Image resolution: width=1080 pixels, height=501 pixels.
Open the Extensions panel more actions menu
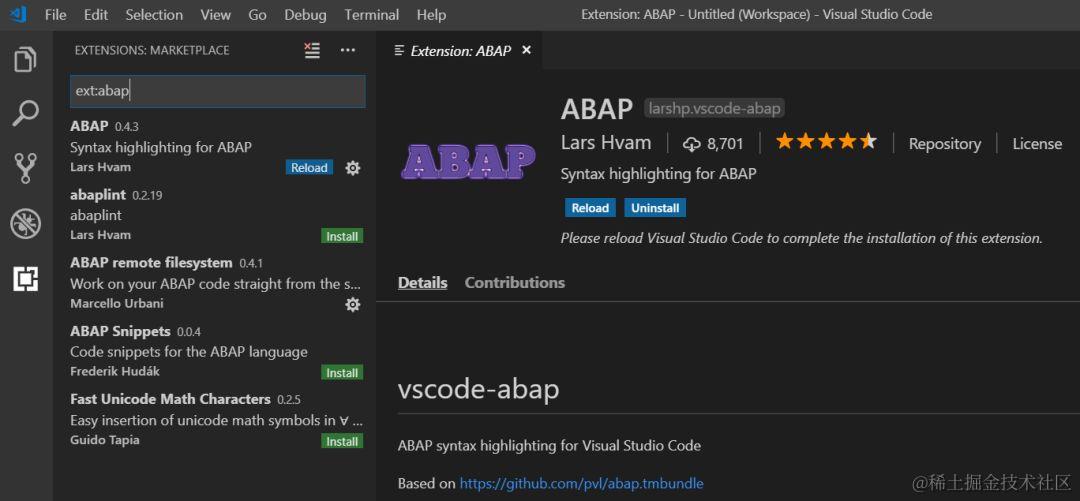348,50
